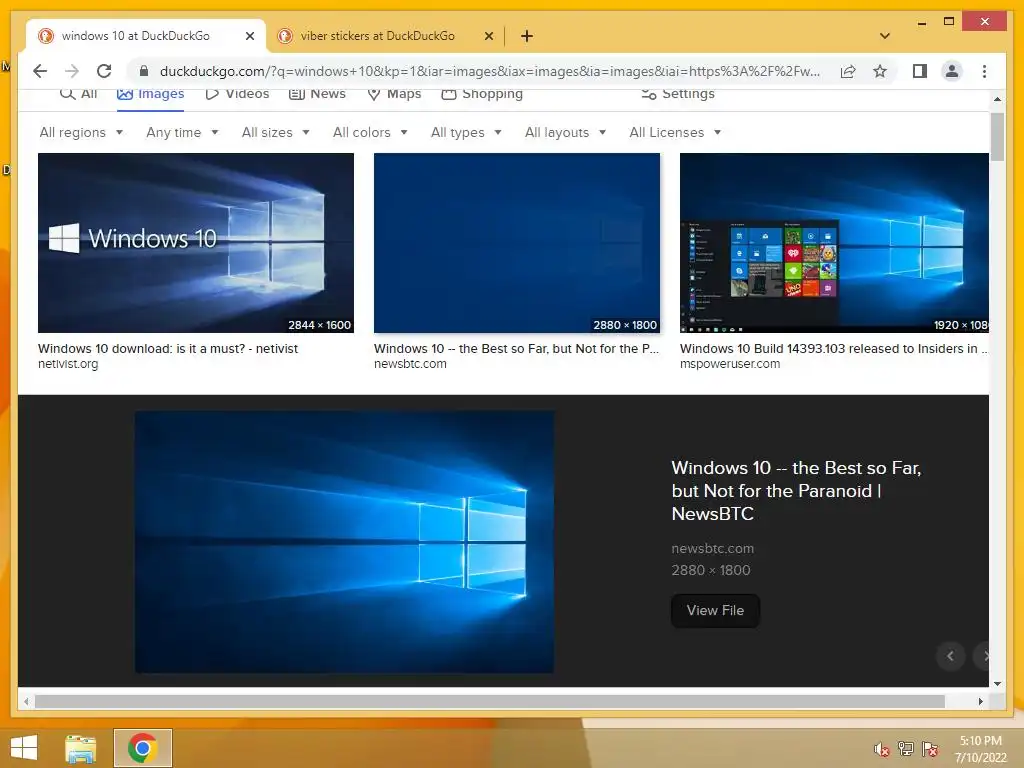This screenshot has height=768, width=1024.
Task: Expand the Any time filter
Action: point(182,133)
